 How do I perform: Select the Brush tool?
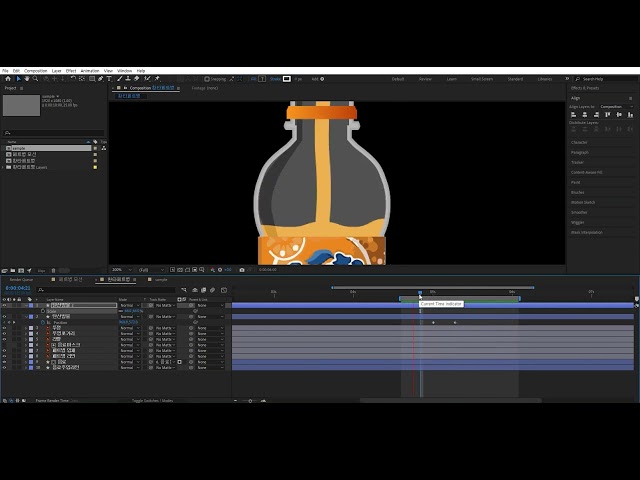coord(120,79)
